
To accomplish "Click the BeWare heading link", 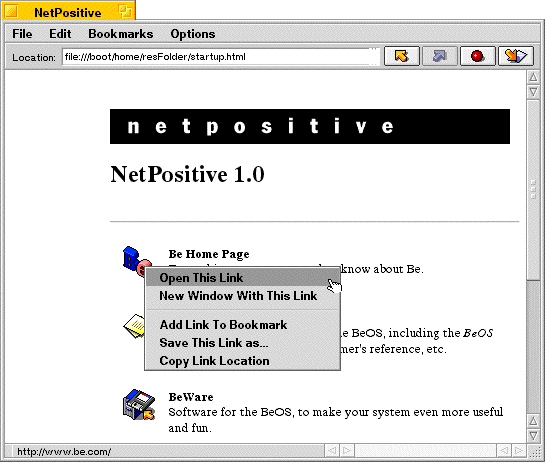I will coord(191,397).
